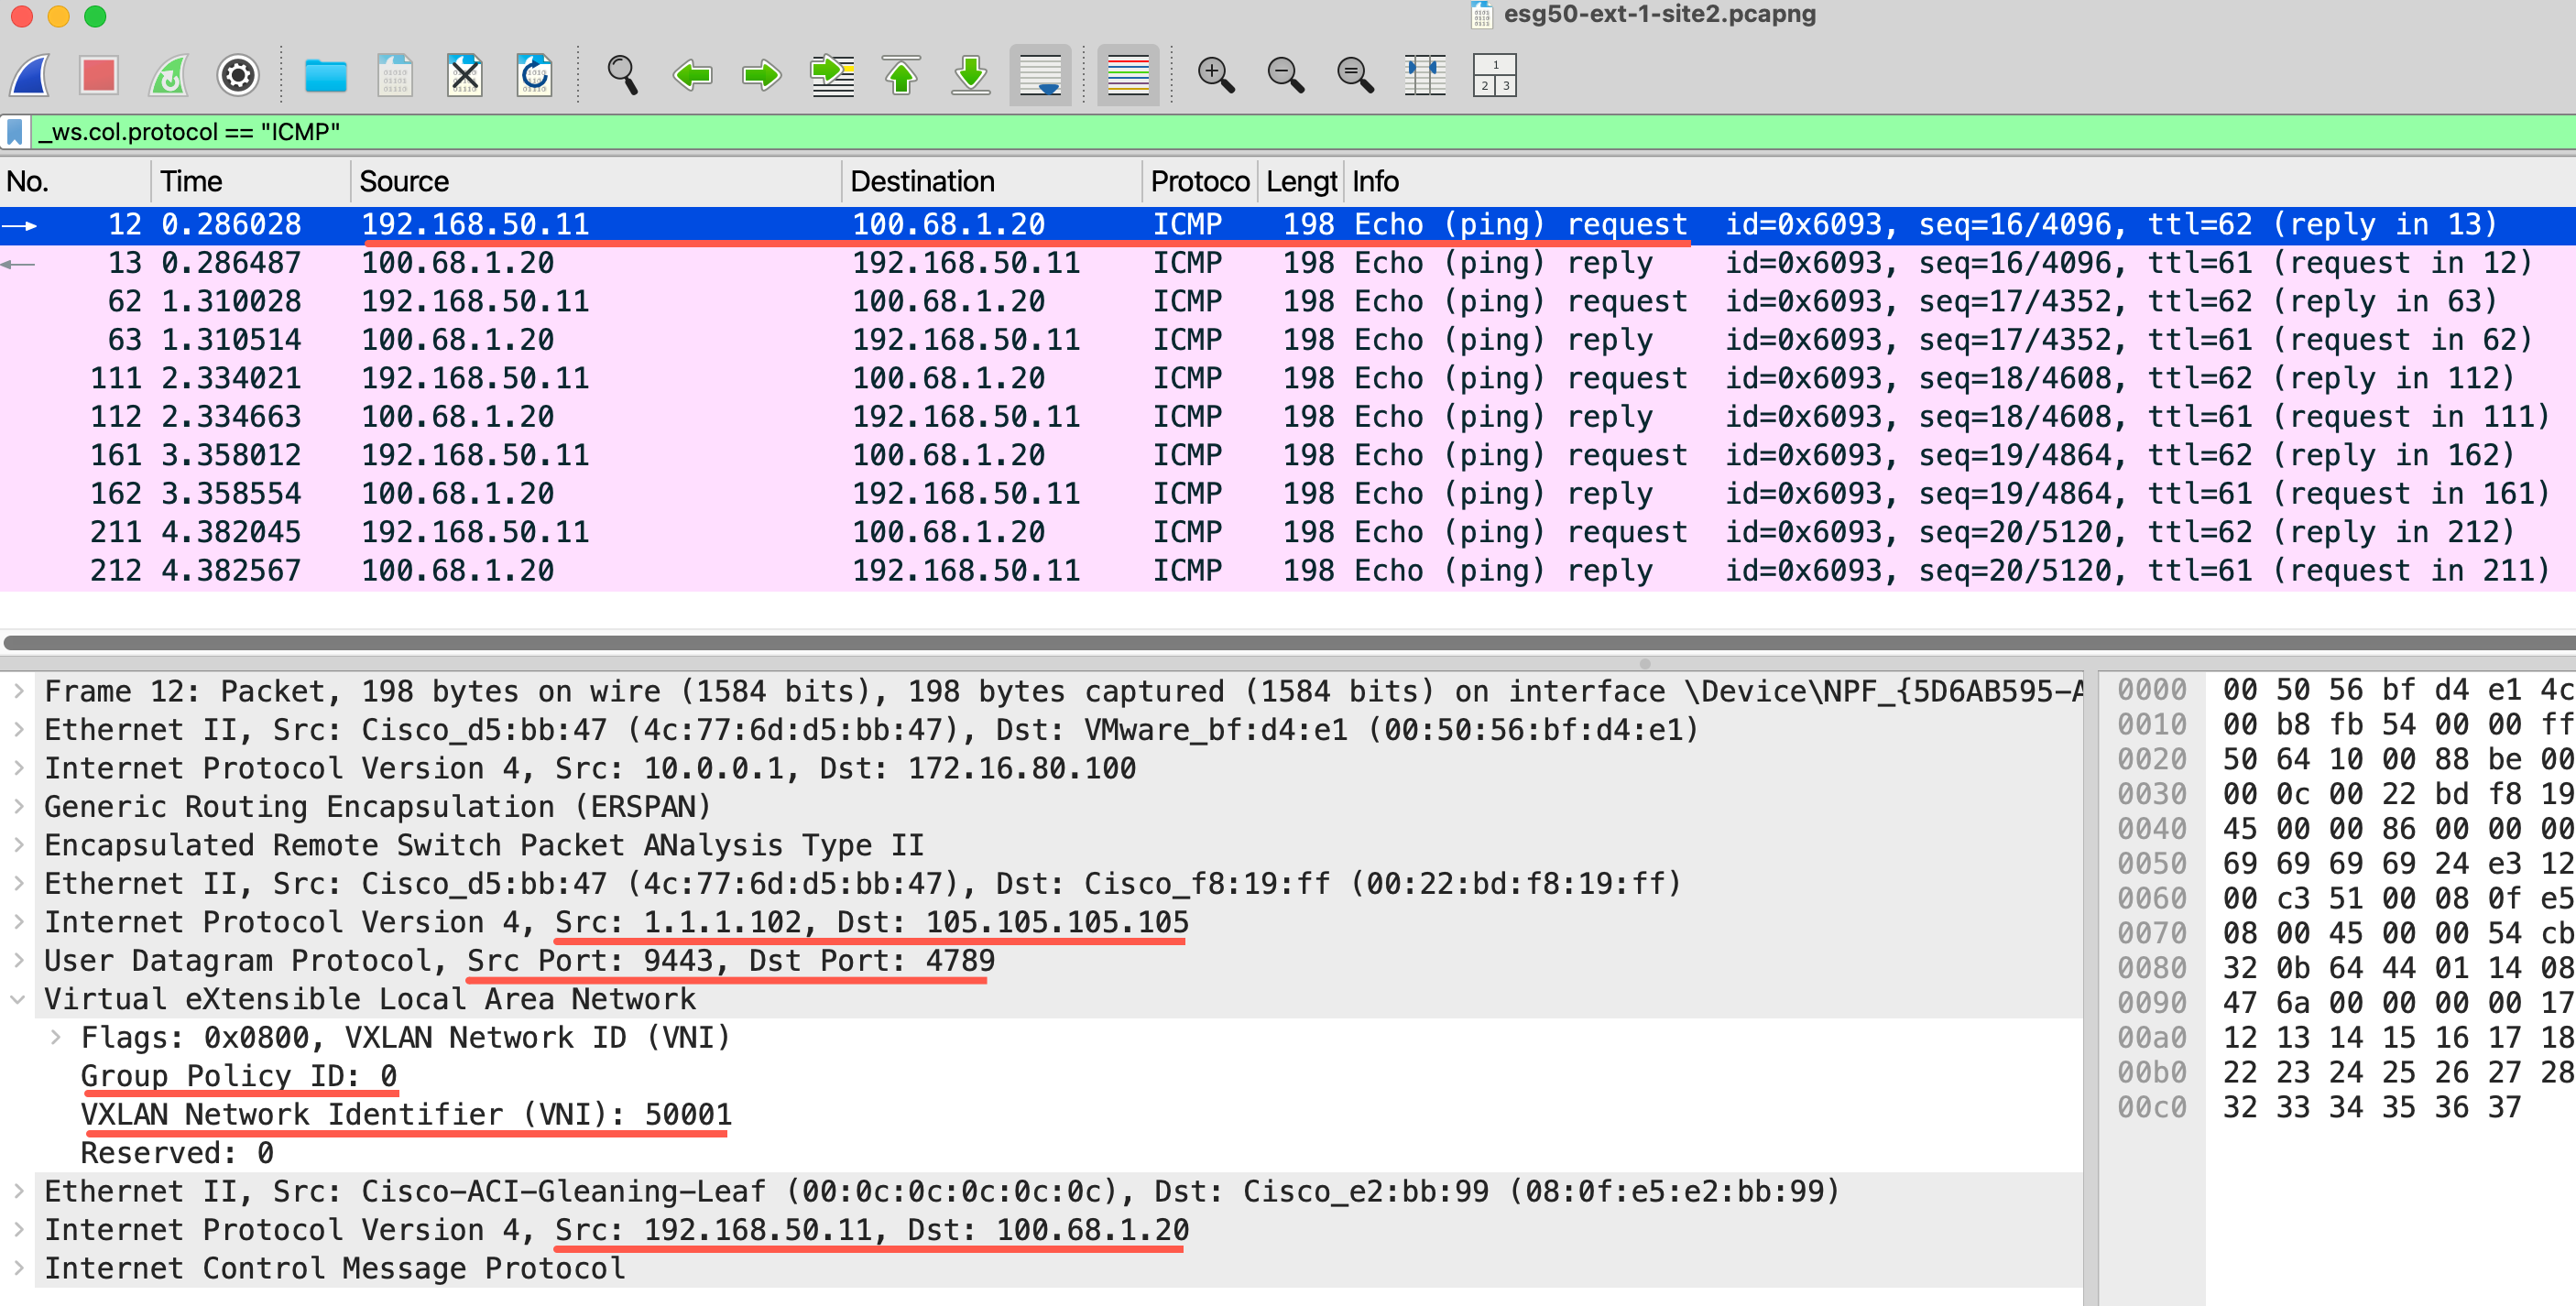Close this capture file icon
The width and height of the screenshot is (2576, 1306).
(x=464, y=75)
